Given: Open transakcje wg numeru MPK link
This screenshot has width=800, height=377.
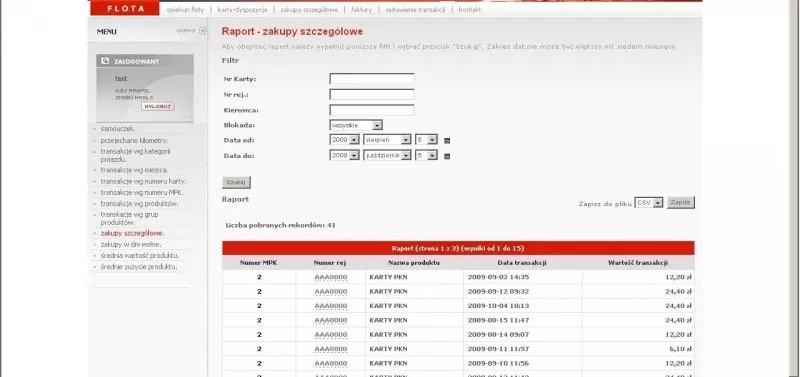Looking at the screenshot, I should point(142,192).
